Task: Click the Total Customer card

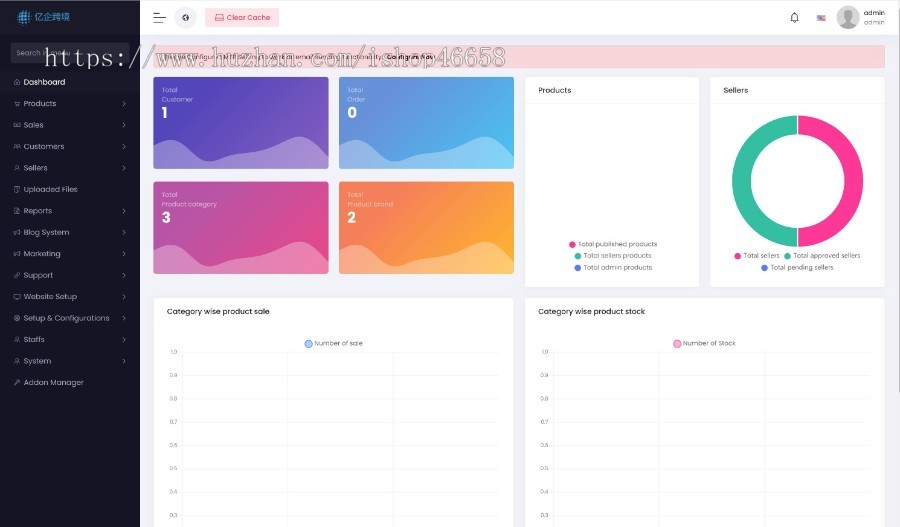Action: coord(241,123)
